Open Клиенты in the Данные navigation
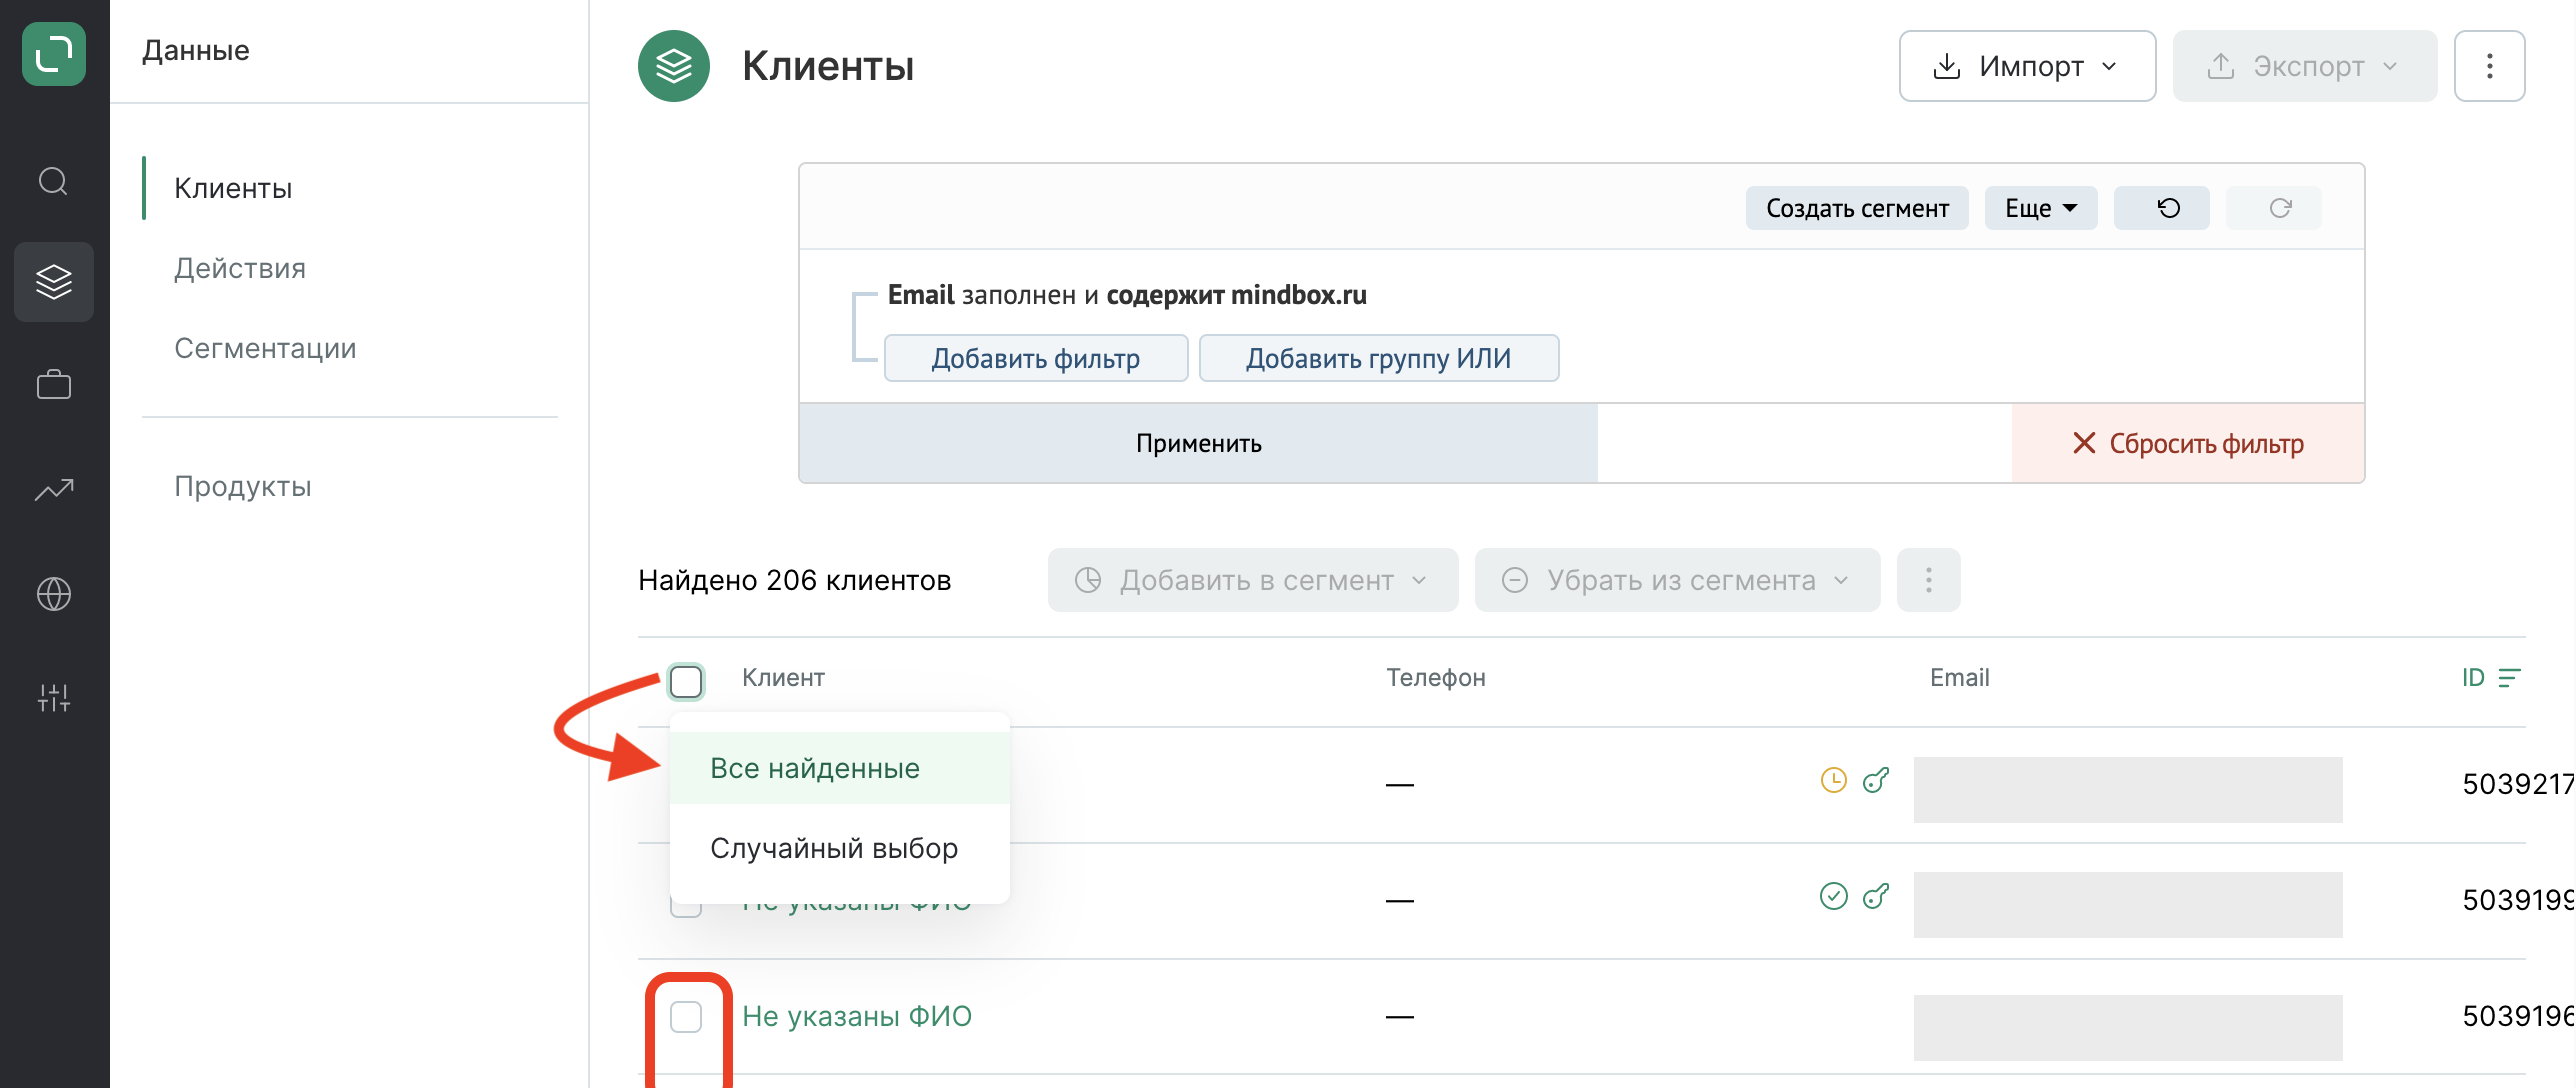Image resolution: width=2576 pixels, height=1088 pixels. pos(233,188)
